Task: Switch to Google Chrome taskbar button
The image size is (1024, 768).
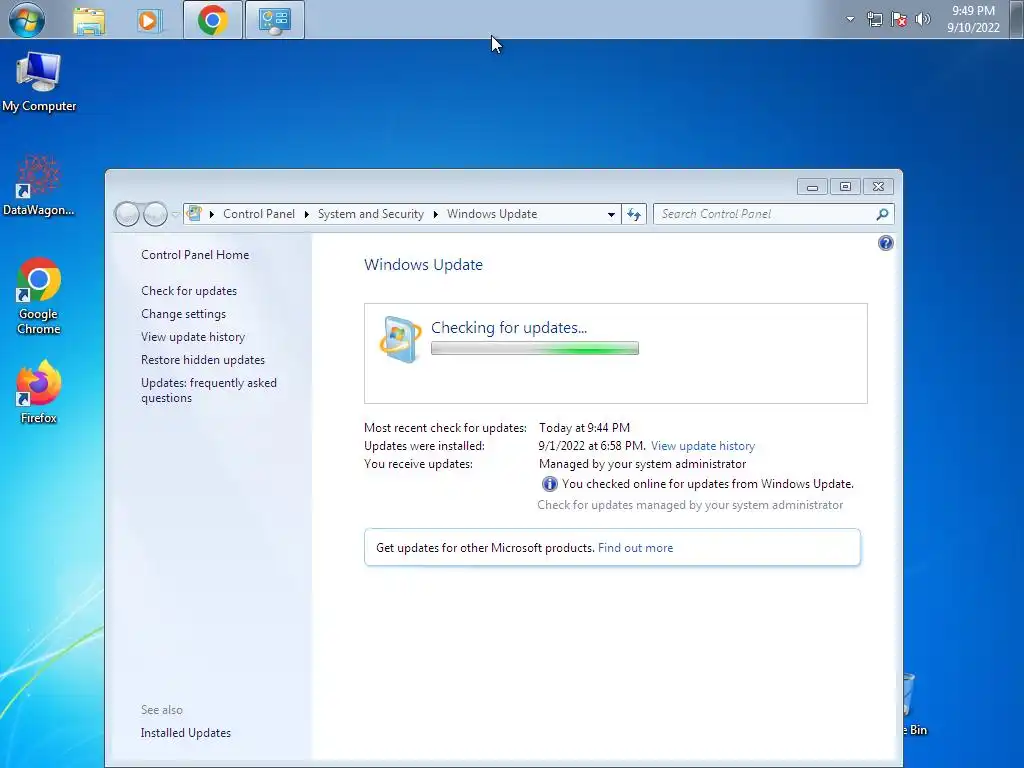Action: pos(213,20)
